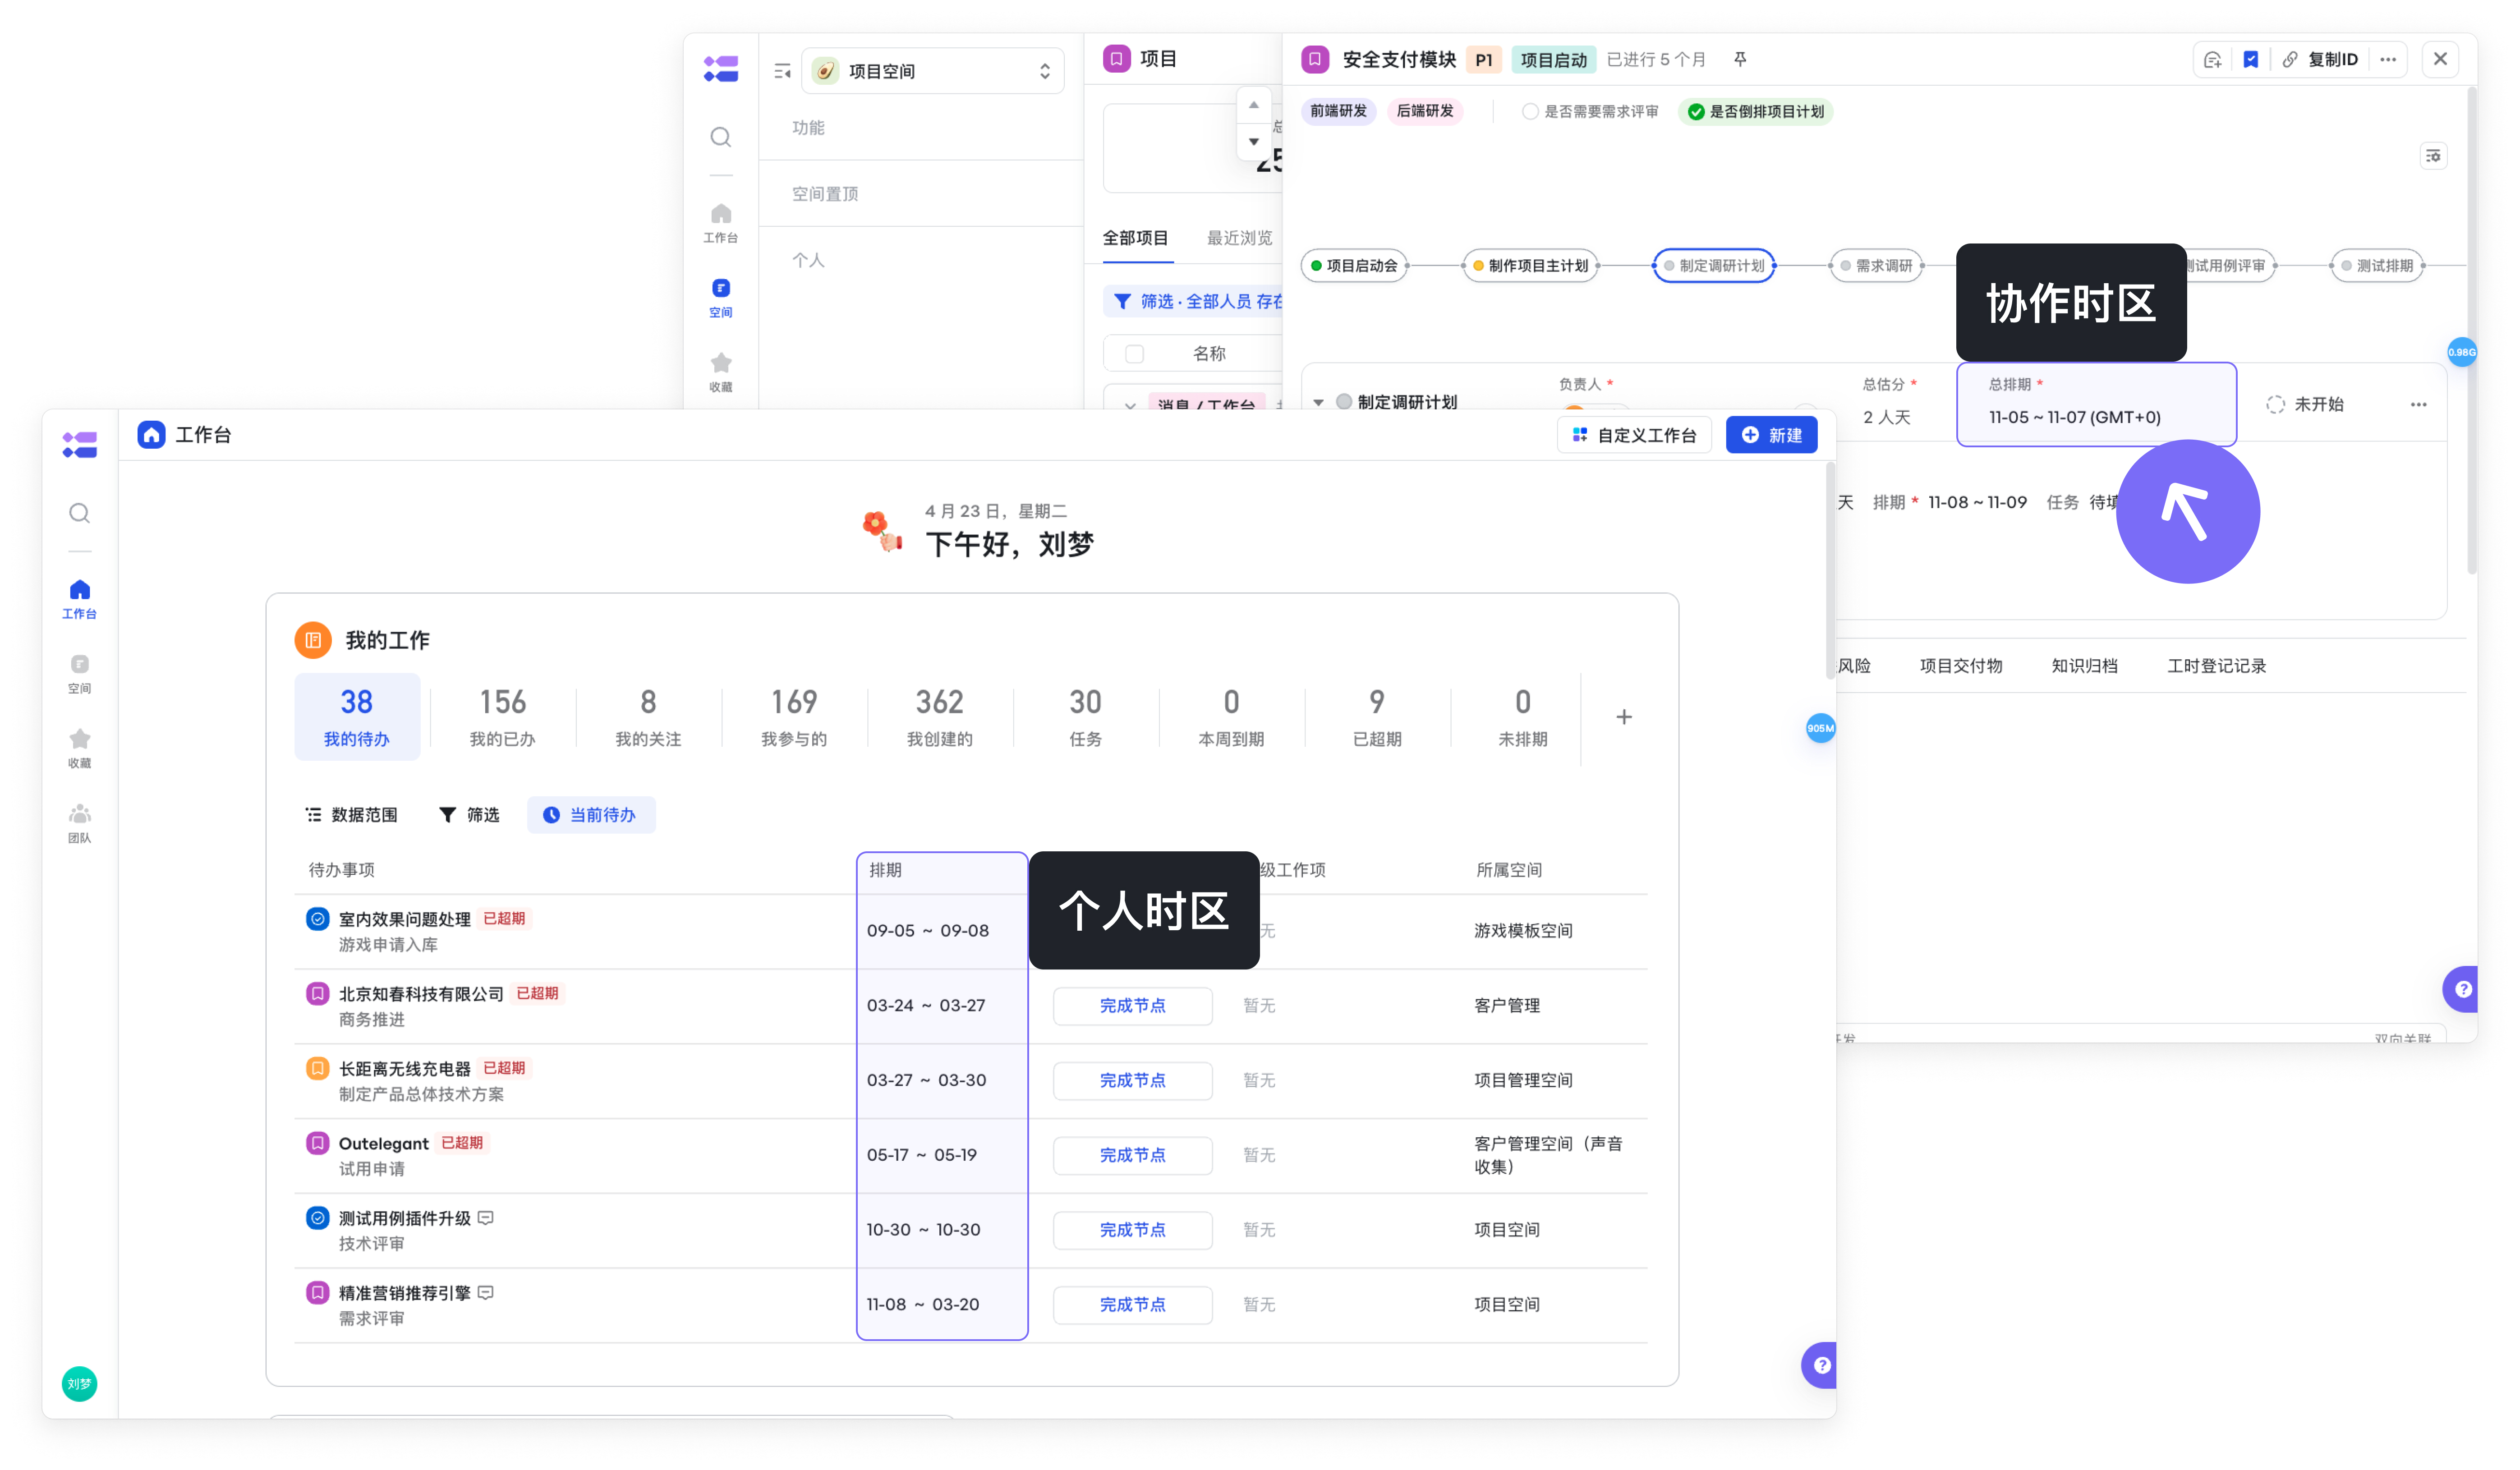The height and width of the screenshot is (1470, 2520).
Task: Open 团队 in the front window sidebar
Action: (x=79, y=824)
